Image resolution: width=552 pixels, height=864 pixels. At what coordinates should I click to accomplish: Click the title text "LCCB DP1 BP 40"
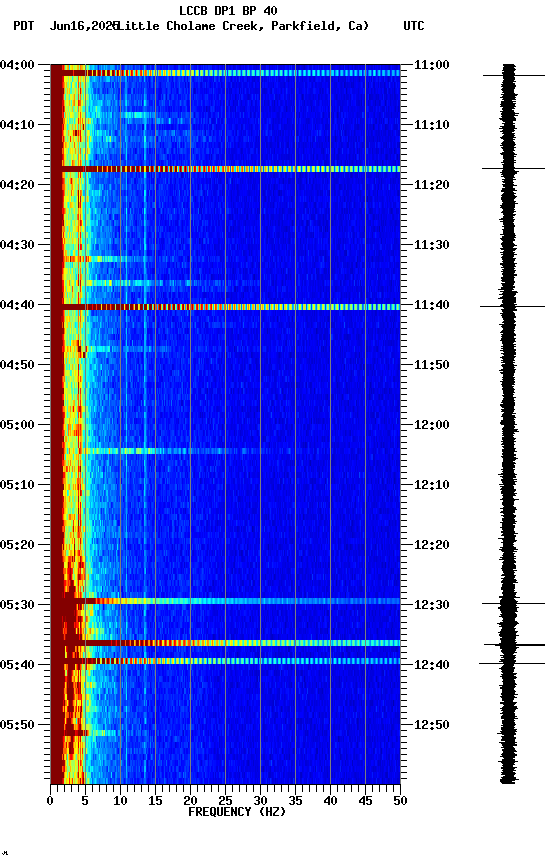coord(228,10)
